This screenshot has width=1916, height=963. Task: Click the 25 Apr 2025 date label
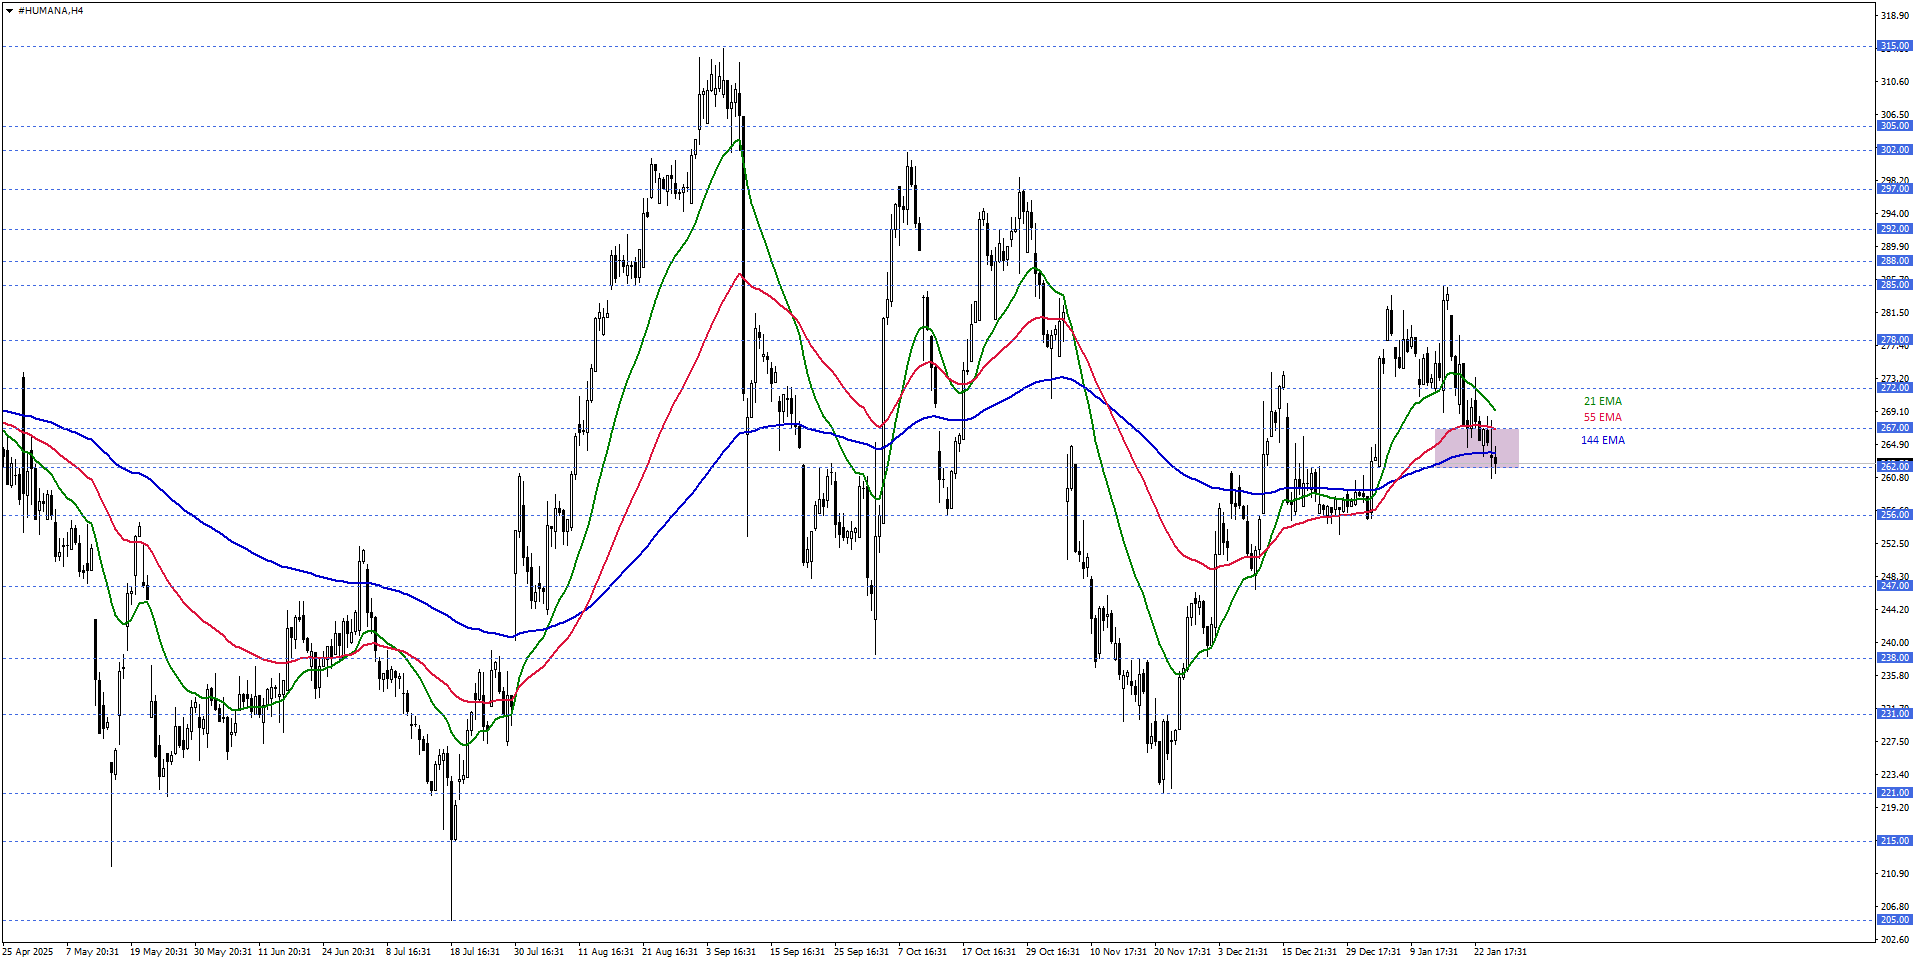28,952
